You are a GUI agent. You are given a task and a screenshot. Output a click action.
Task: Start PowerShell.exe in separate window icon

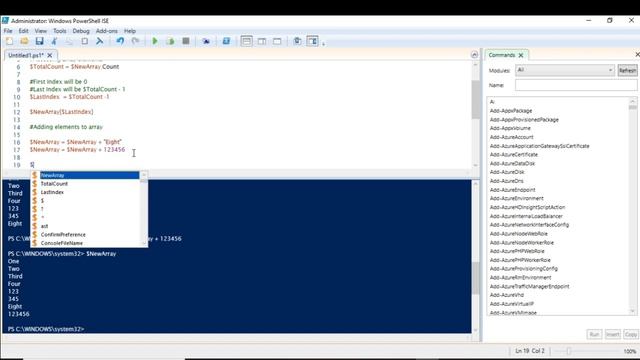tap(226, 41)
